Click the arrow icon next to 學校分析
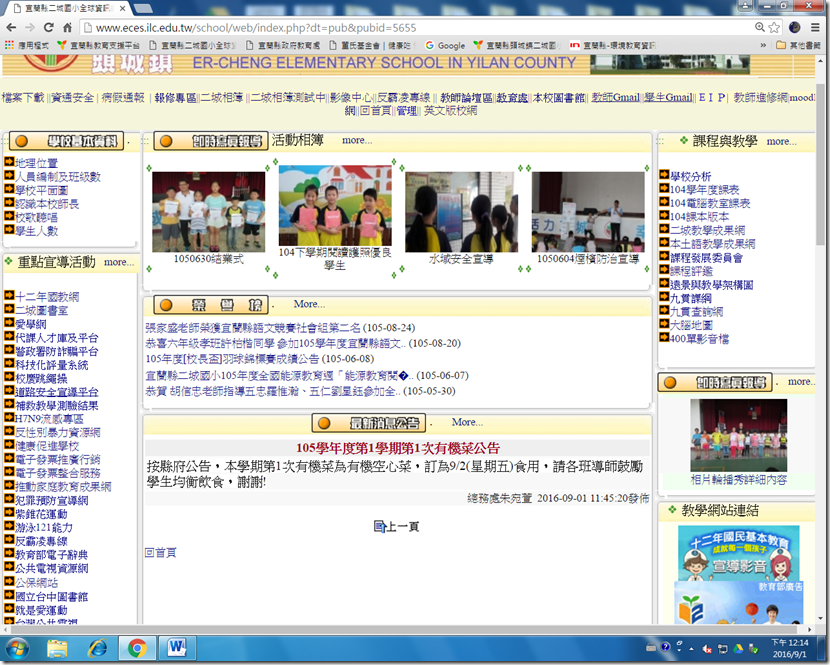The image size is (830, 665). pyautogui.click(x=664, y=174)
